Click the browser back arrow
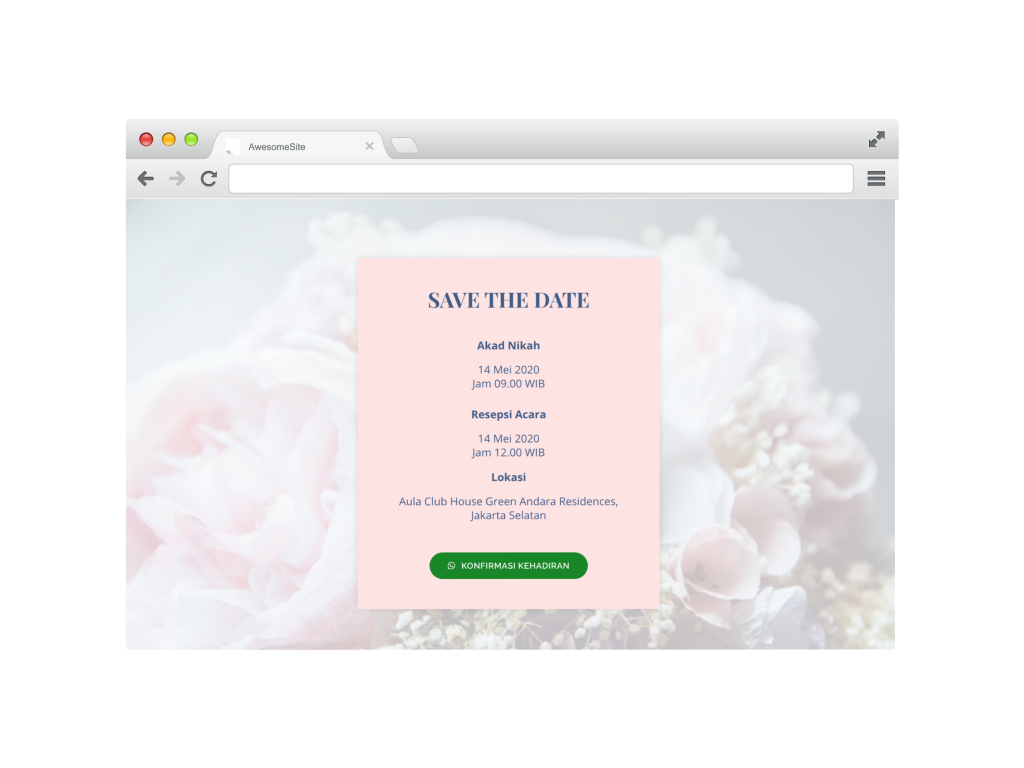The image size is (1024, 768). (146, 178)
